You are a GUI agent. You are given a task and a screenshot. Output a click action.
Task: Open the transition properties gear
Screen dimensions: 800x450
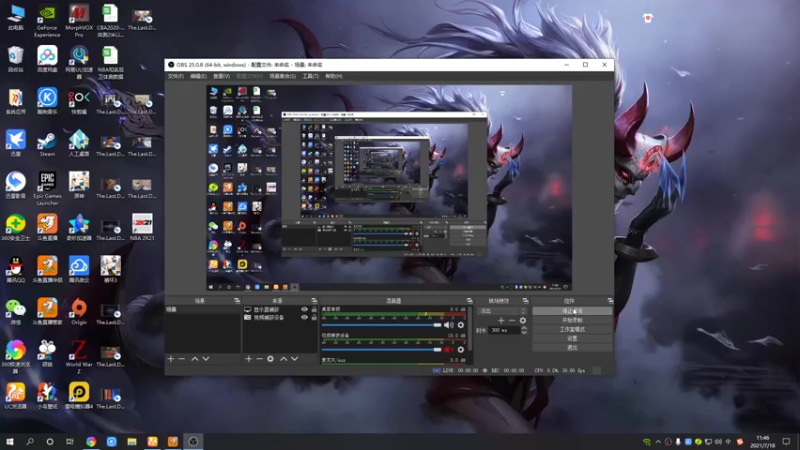[x=522, y=320]
